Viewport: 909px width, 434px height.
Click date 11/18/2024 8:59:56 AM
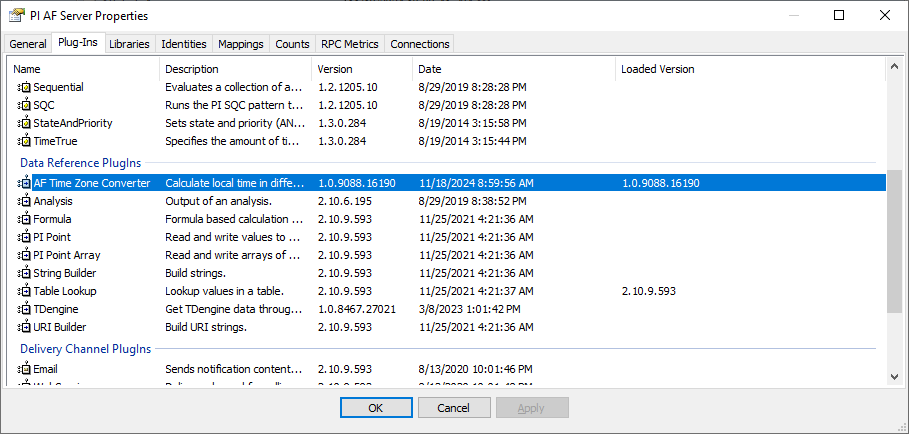point(476,183)
